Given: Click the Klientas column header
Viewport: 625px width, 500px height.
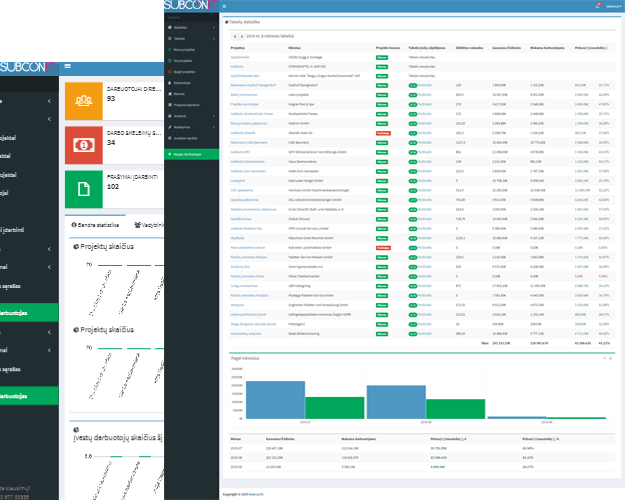Looking at the screenshot, I should pyautogui.click(x=295, y=48).
